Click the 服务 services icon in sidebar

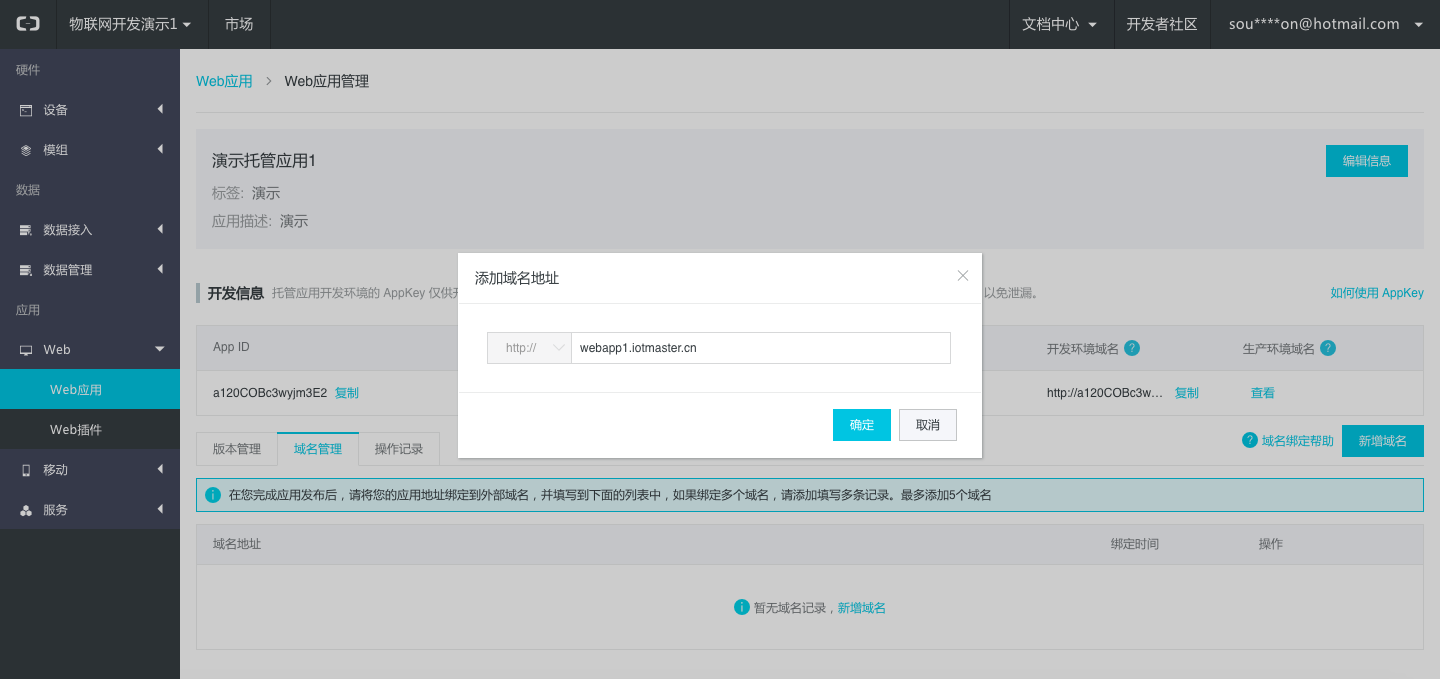pyautogui.click(x=26, y=510)
